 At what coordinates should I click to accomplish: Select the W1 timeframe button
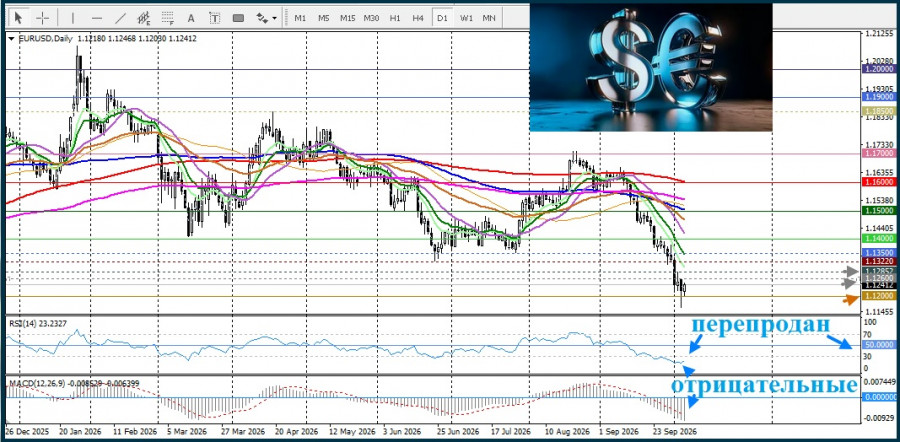466,18
